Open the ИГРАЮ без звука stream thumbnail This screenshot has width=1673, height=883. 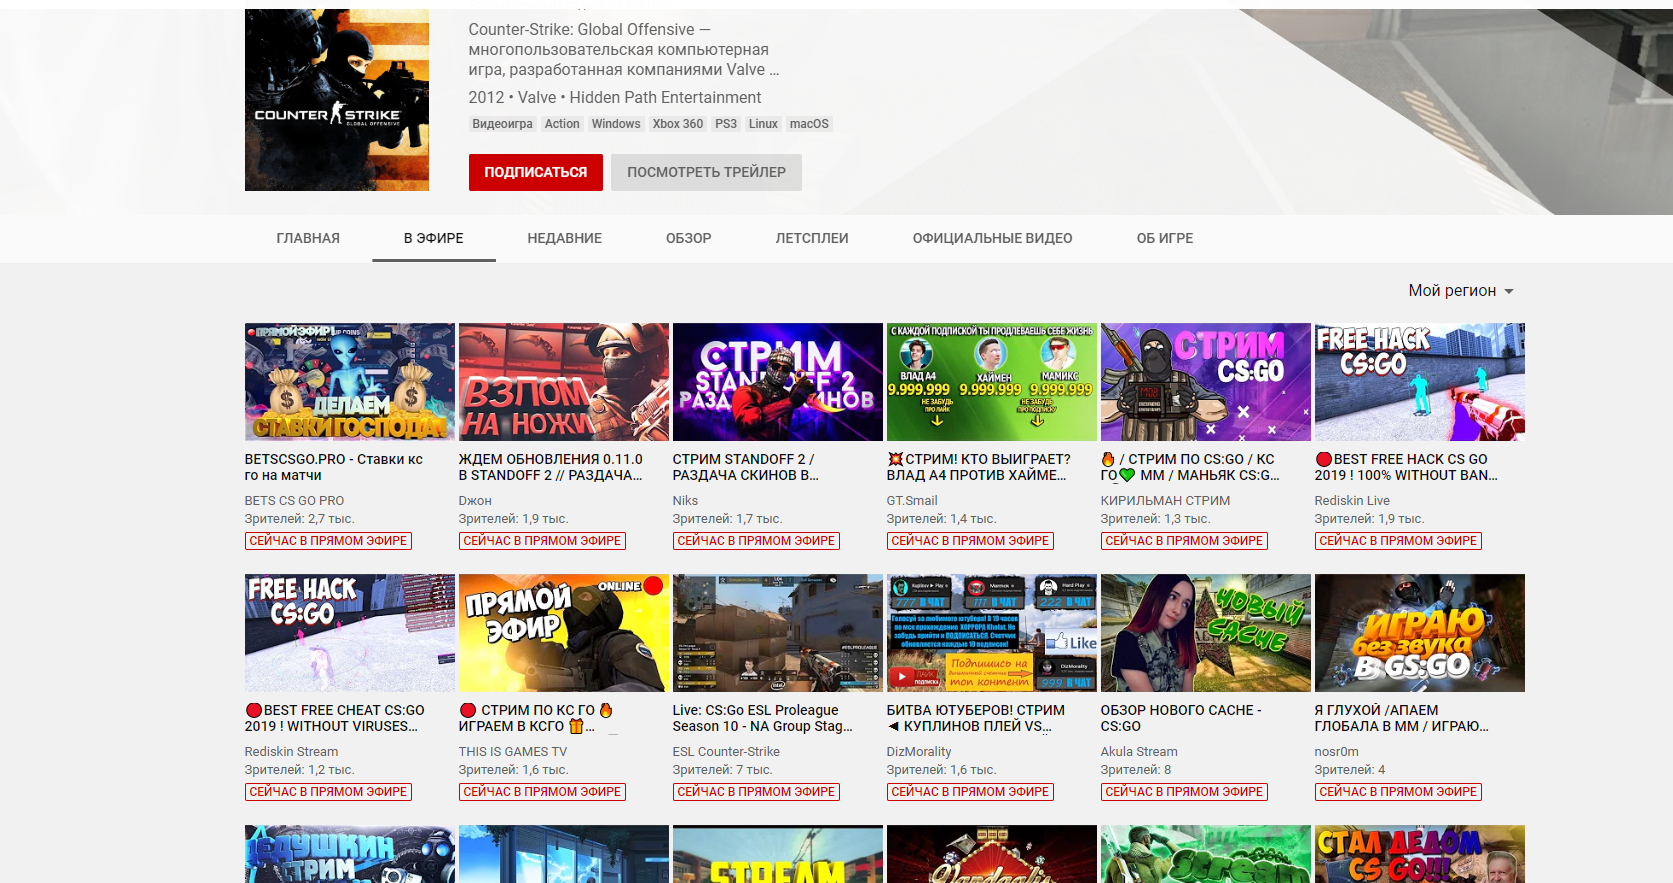pos(1419,633)
